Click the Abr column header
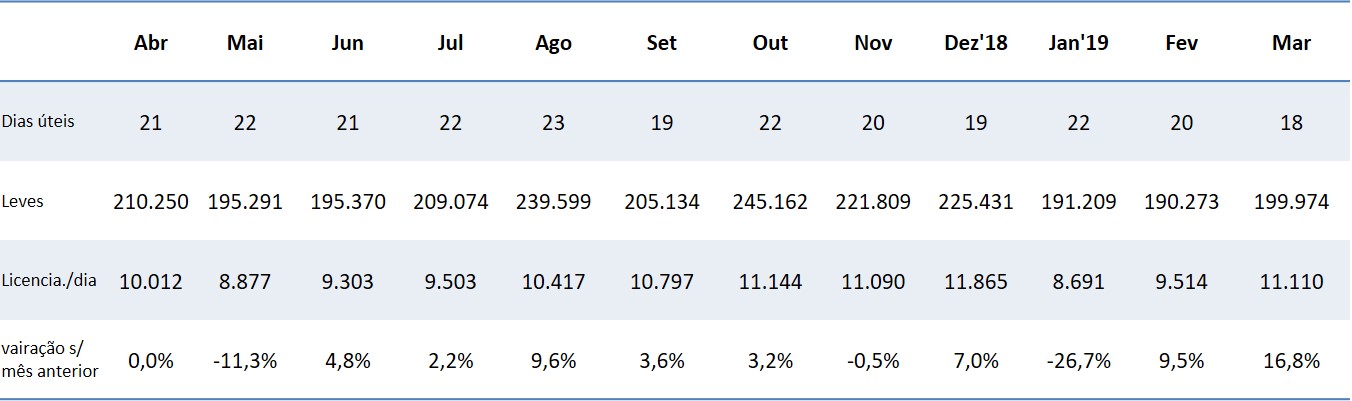This screenshot has height=401, width=1352. (150, 43)
